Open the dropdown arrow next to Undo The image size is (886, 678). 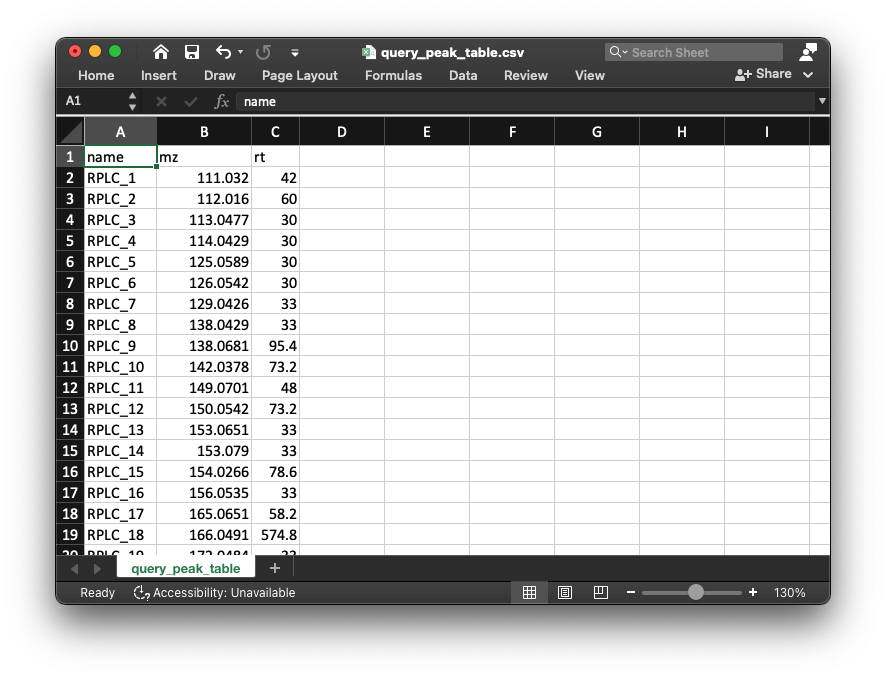point(240,52)
